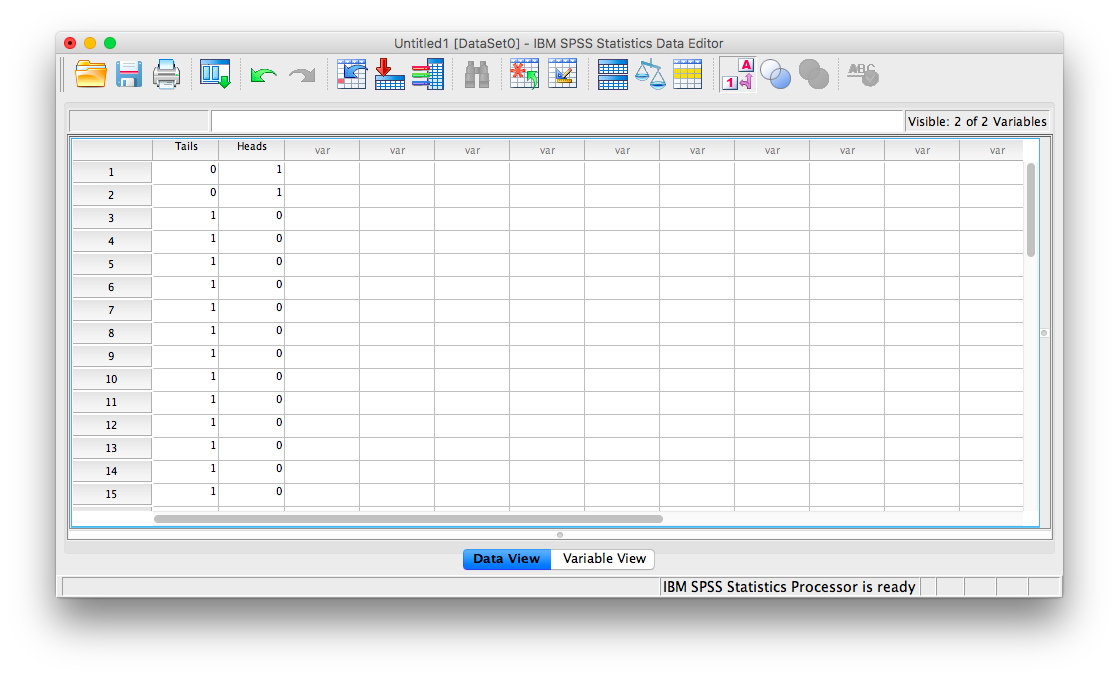Click the Use Variable Sets overlapping circles icon

pos(775,75)
